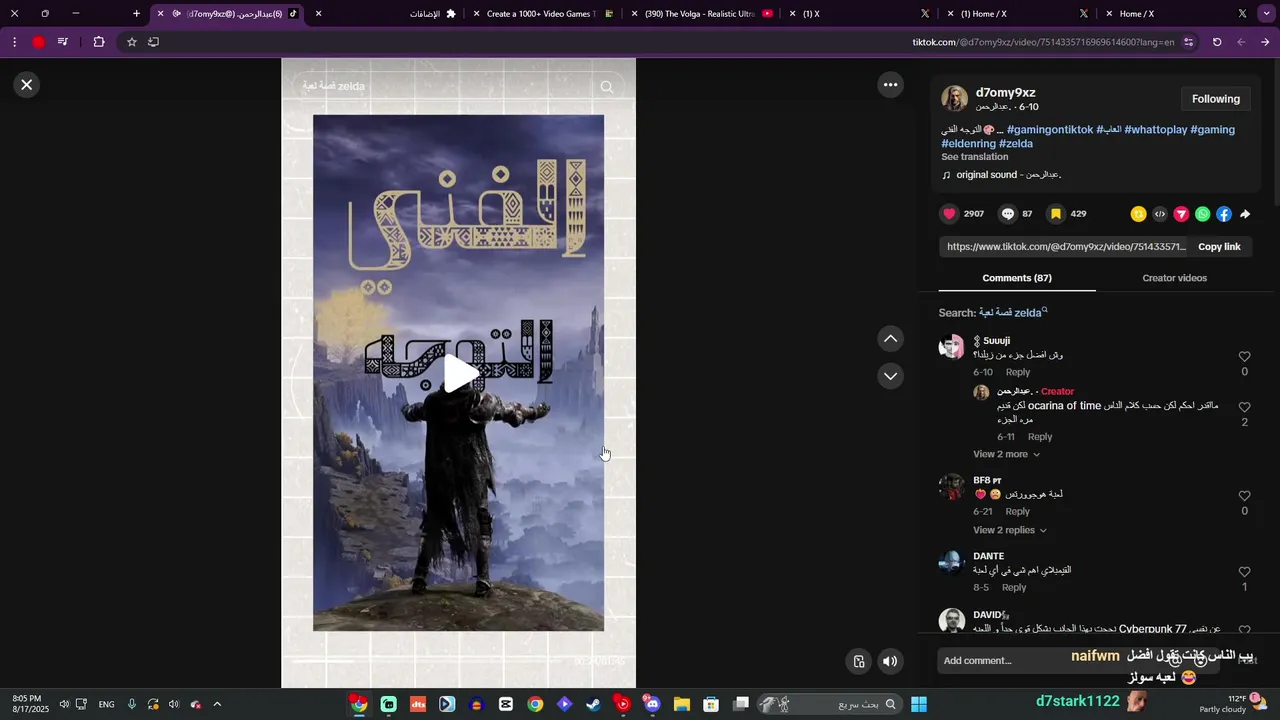Open the browser extensions puzzle icon
The width and height of the screenshot is (1280, 720).
pyautogui.click(x=99, y=42)
